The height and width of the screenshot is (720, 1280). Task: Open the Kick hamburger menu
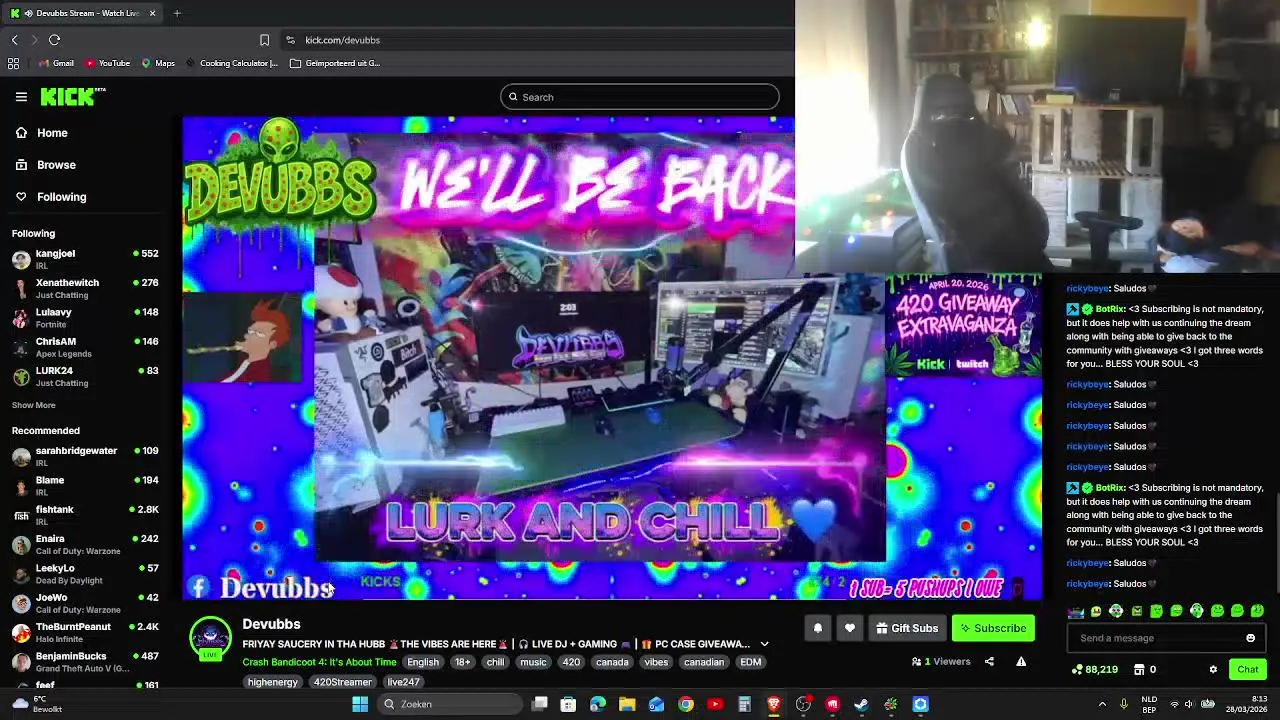(x=21, y=97)
